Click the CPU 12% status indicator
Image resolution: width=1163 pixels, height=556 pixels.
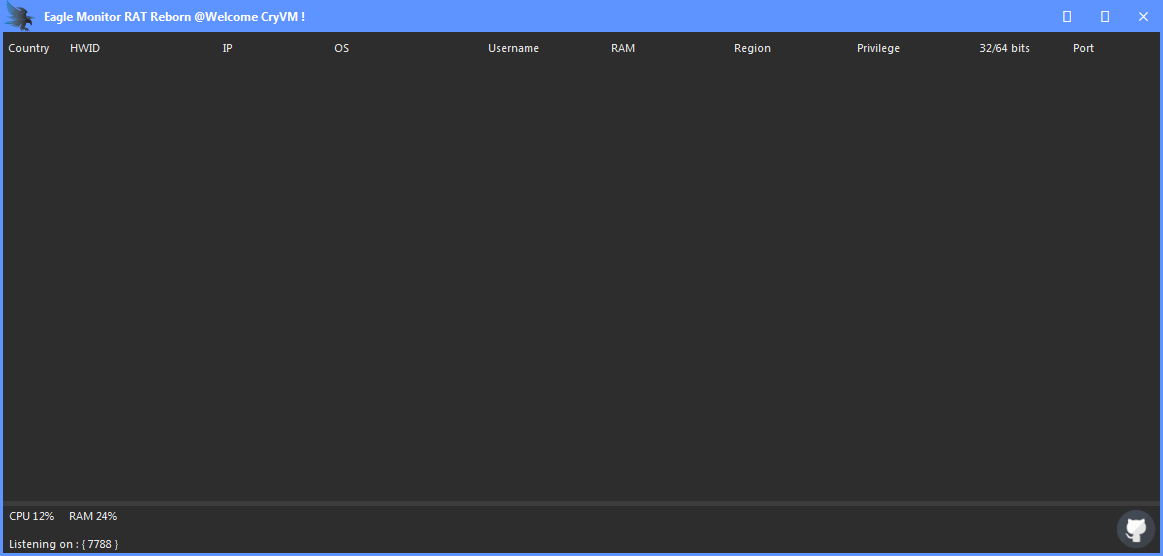point(32,516)
